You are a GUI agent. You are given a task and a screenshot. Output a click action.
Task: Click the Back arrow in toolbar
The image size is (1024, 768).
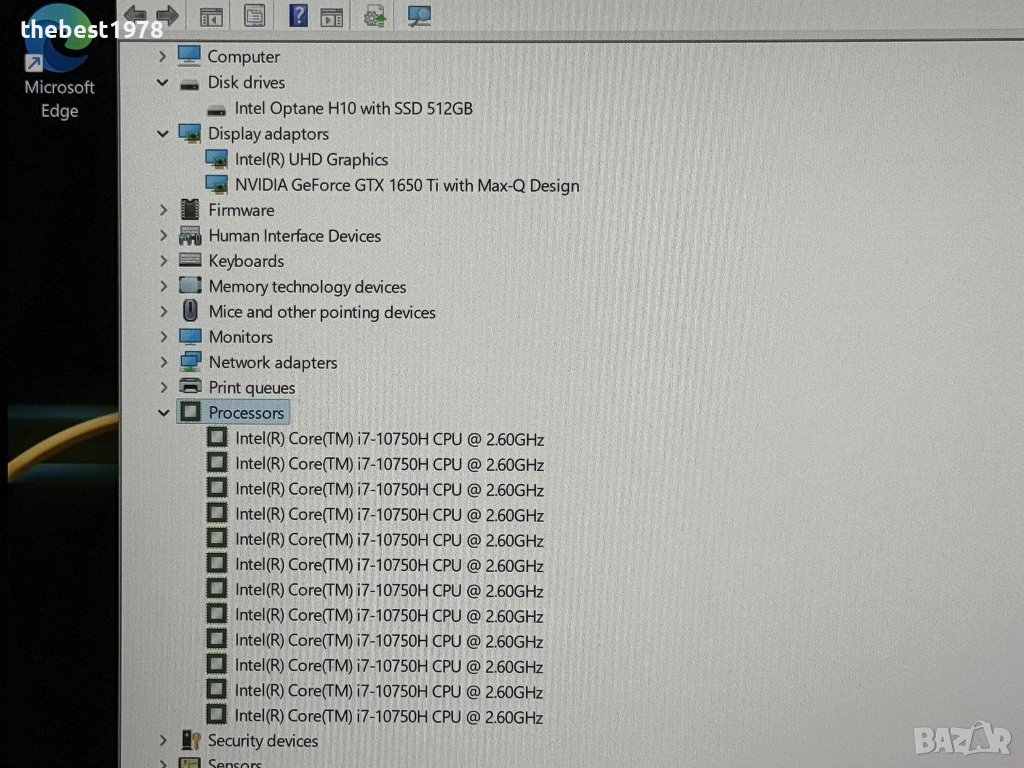tap(135, 15)
